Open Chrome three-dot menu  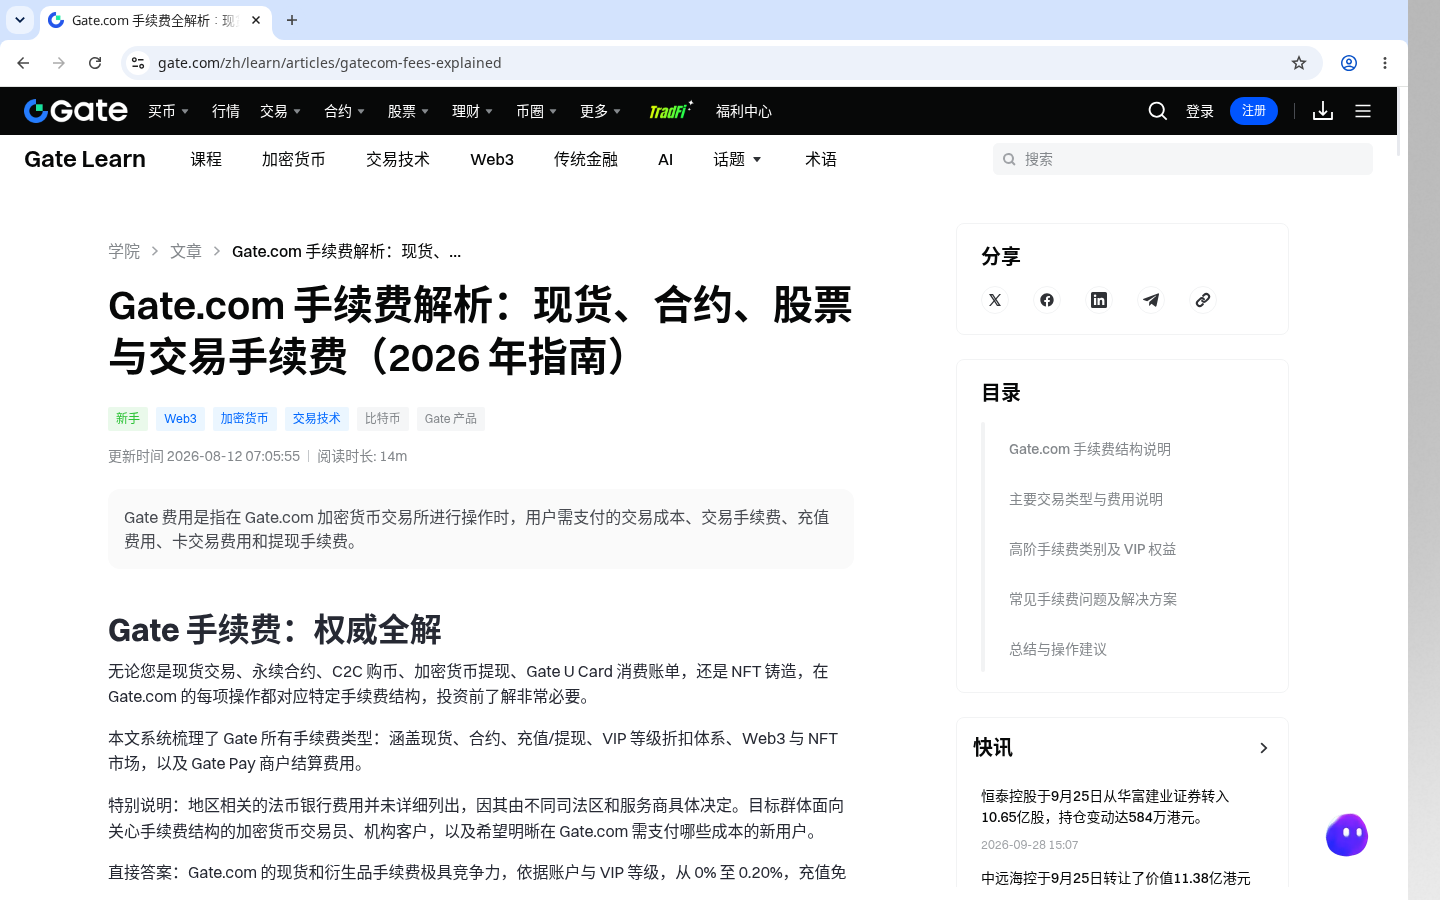pyautogui.click(x=1385, y=63)
